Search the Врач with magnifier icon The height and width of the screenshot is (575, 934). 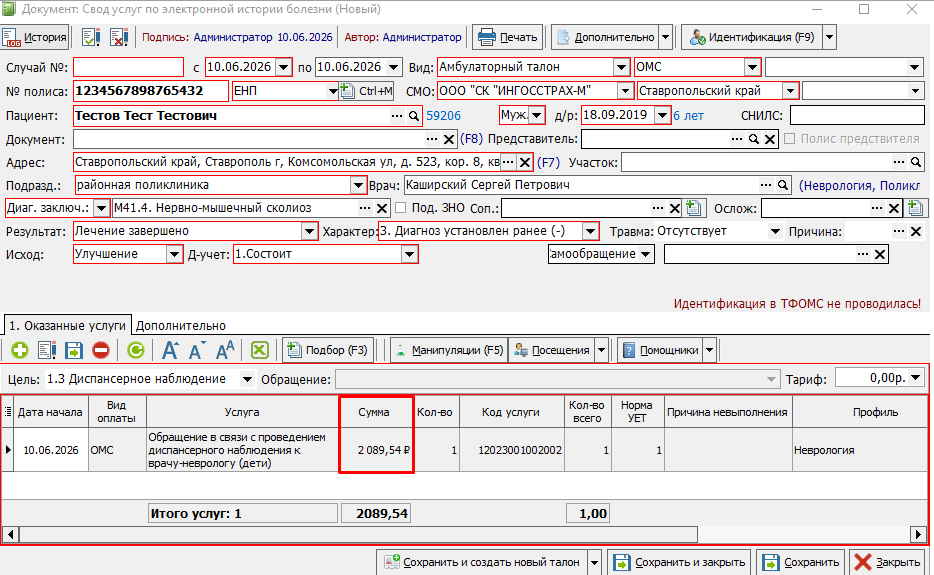coord(783,185)
